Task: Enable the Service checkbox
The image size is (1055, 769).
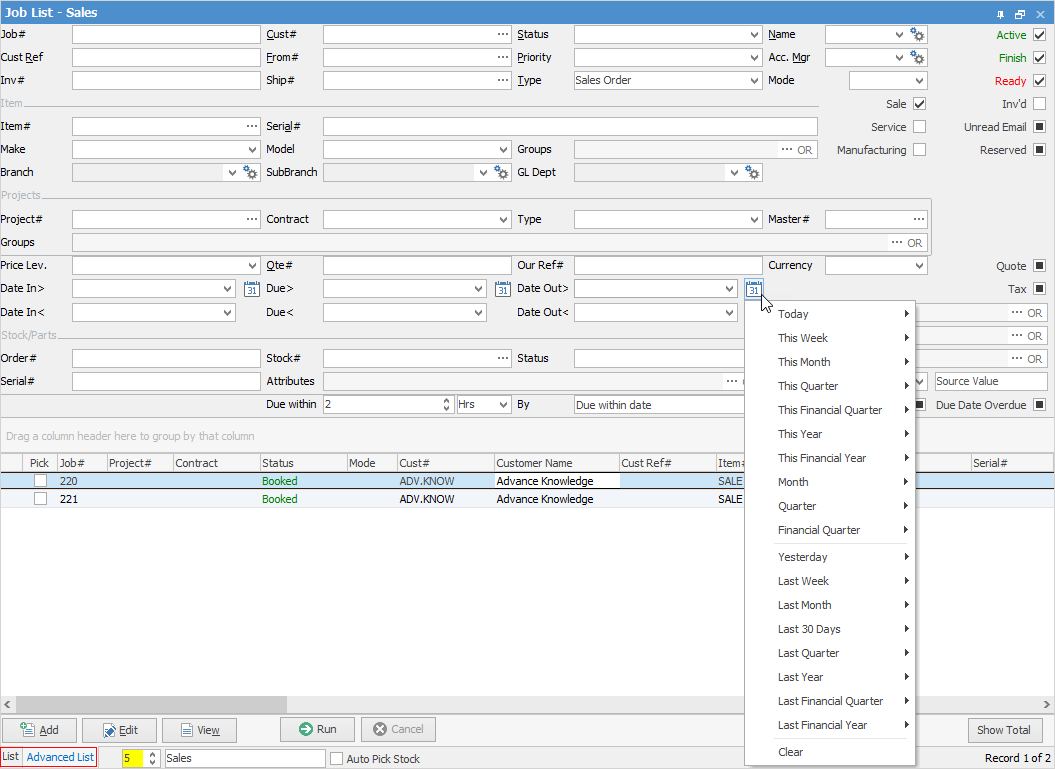Action: [x=919, y=127]
